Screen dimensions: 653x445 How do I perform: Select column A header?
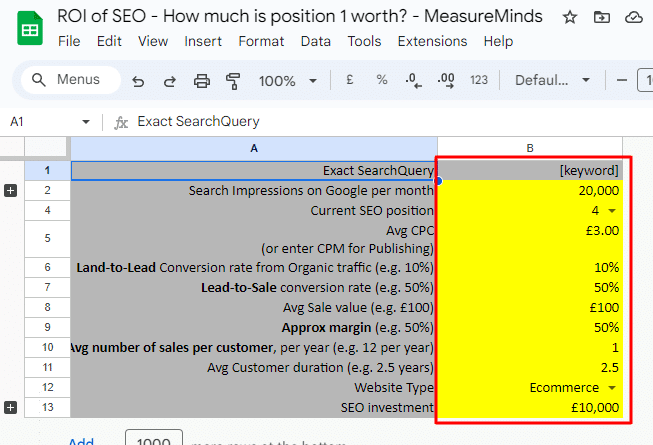tap(254, 148)
